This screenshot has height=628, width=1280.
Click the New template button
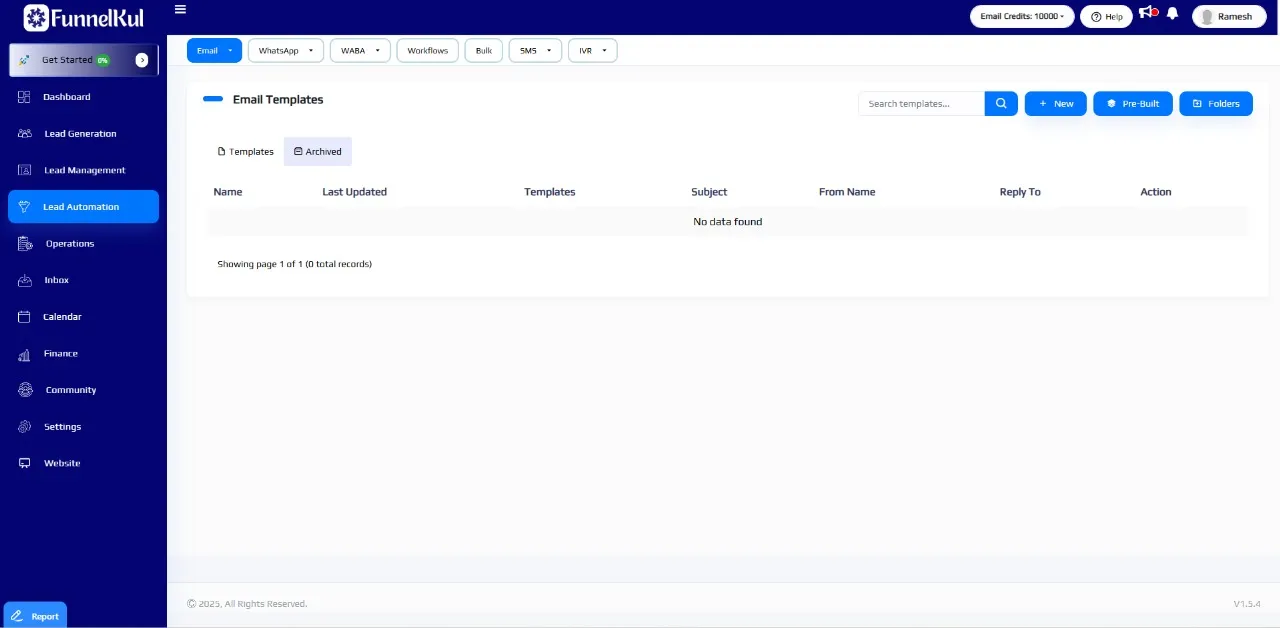coord(1055,104)
